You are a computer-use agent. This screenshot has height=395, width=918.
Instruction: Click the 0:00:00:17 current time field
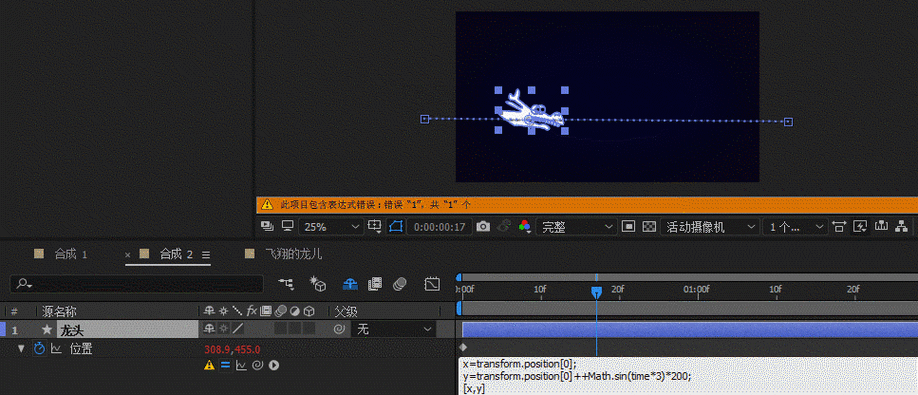point(440,227)
